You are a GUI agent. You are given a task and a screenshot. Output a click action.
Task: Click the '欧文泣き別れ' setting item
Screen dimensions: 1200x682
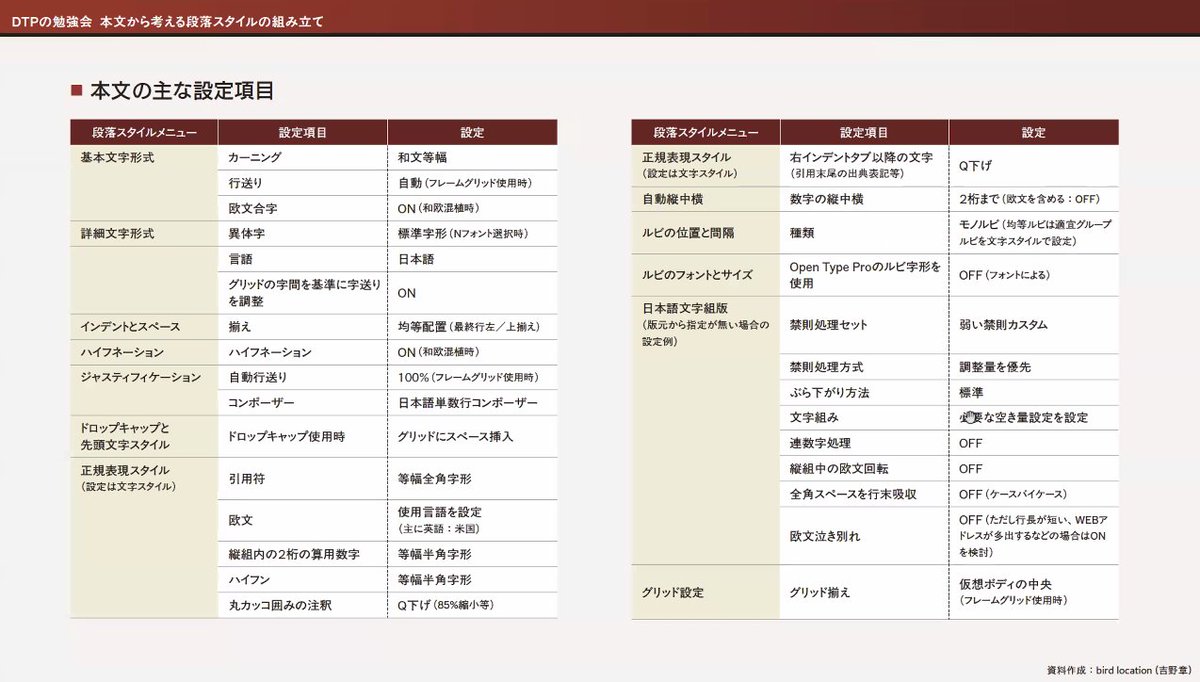tap(825, 536)
